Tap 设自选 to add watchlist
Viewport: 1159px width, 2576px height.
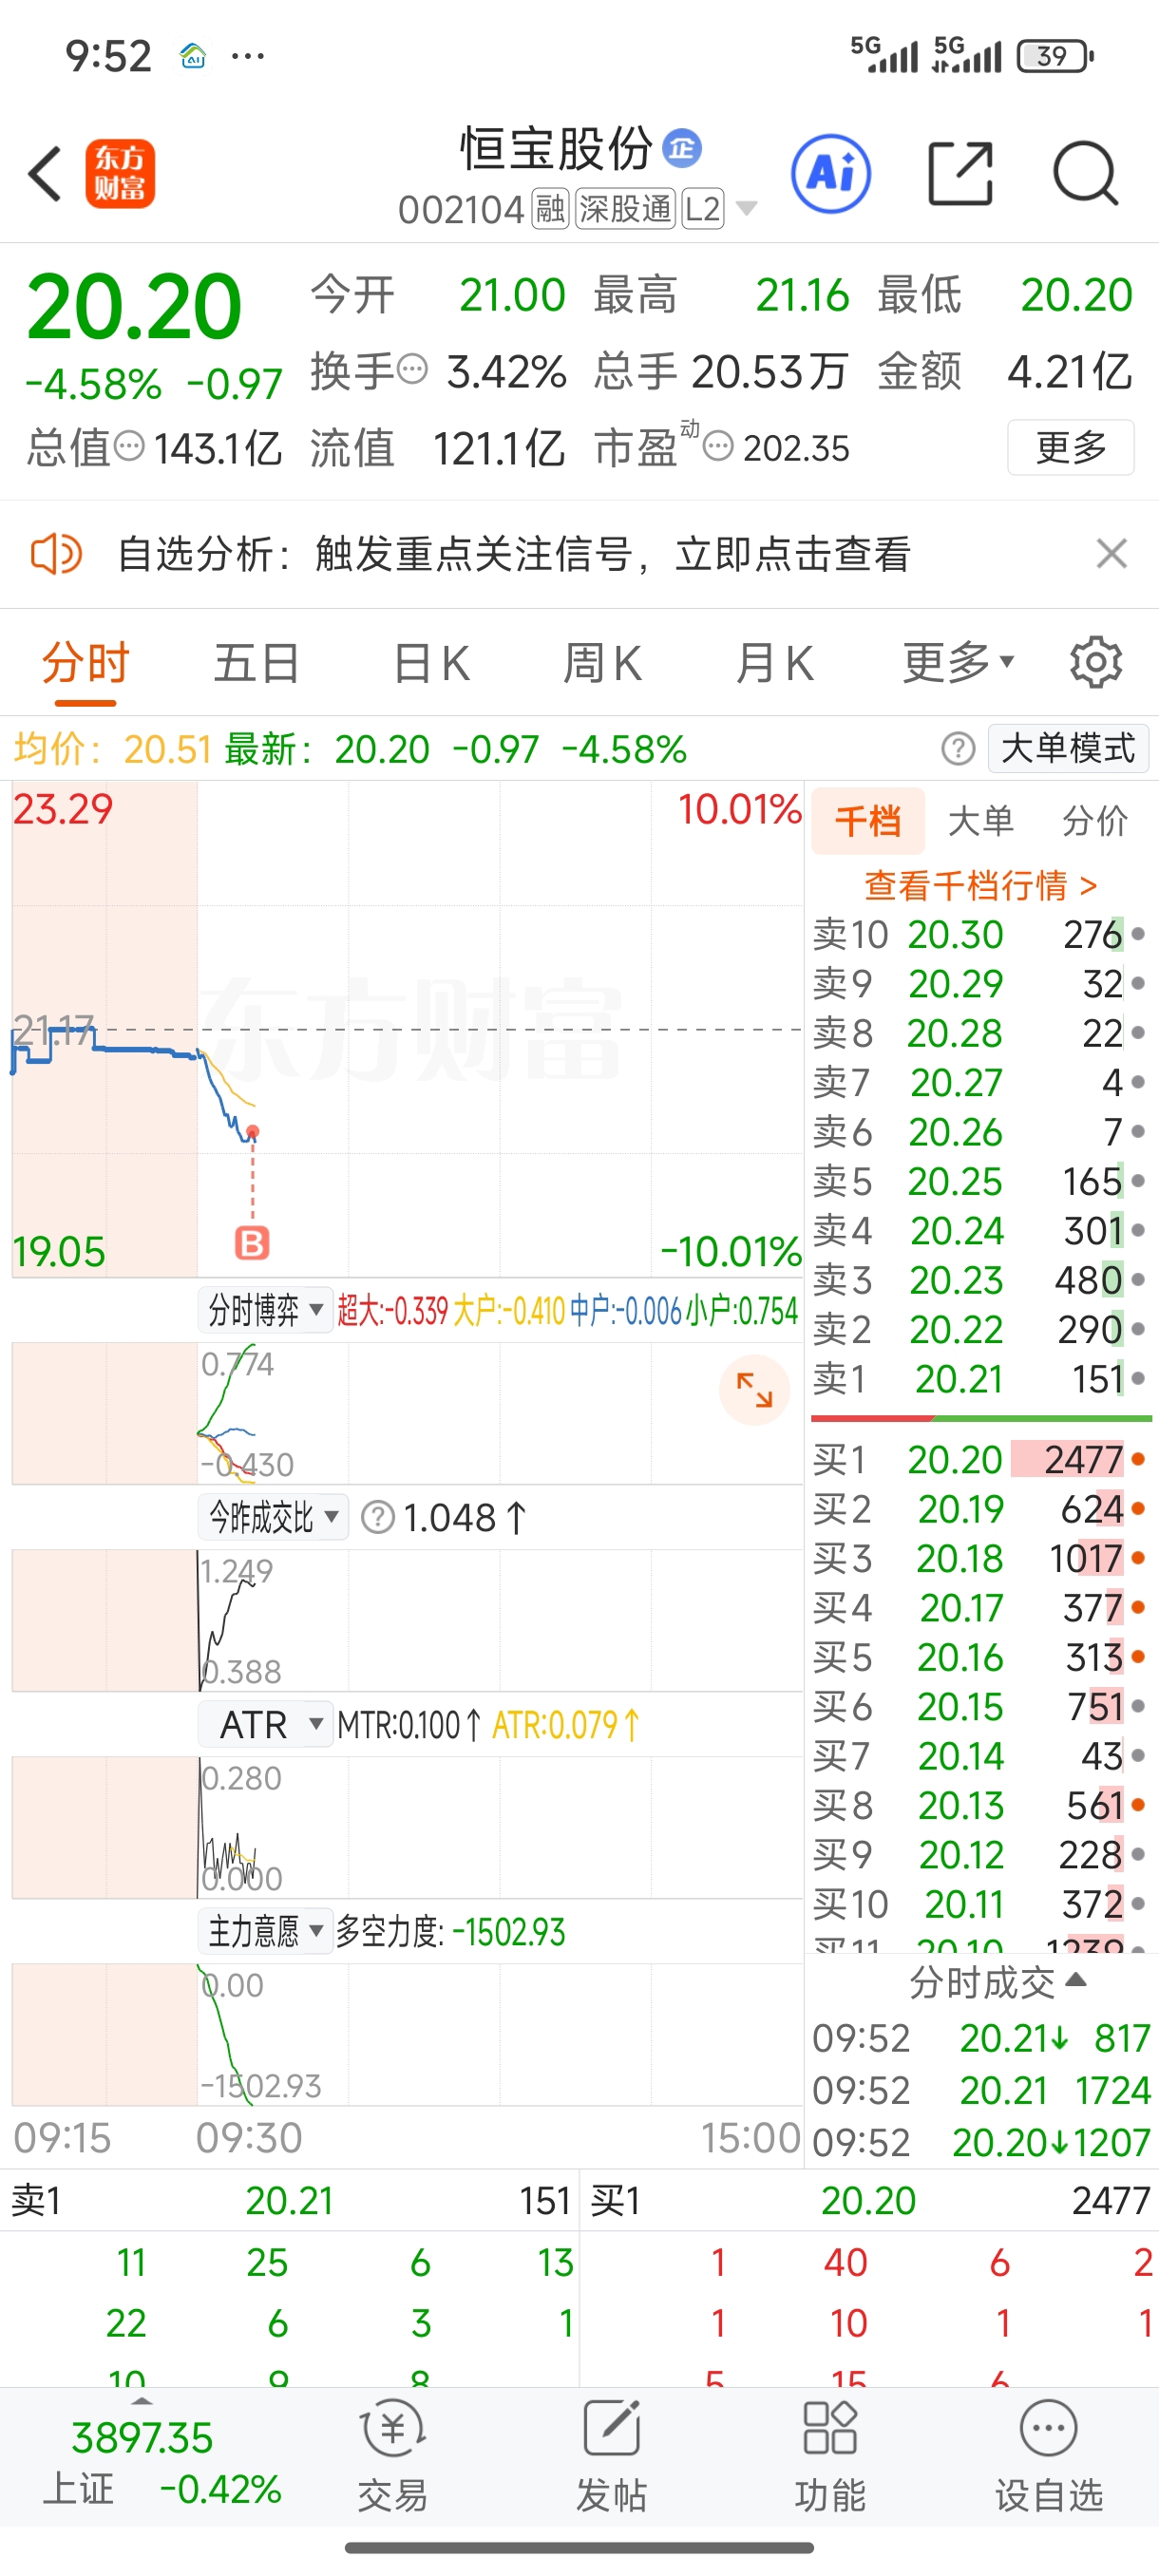click(x=1048, y=2454)
